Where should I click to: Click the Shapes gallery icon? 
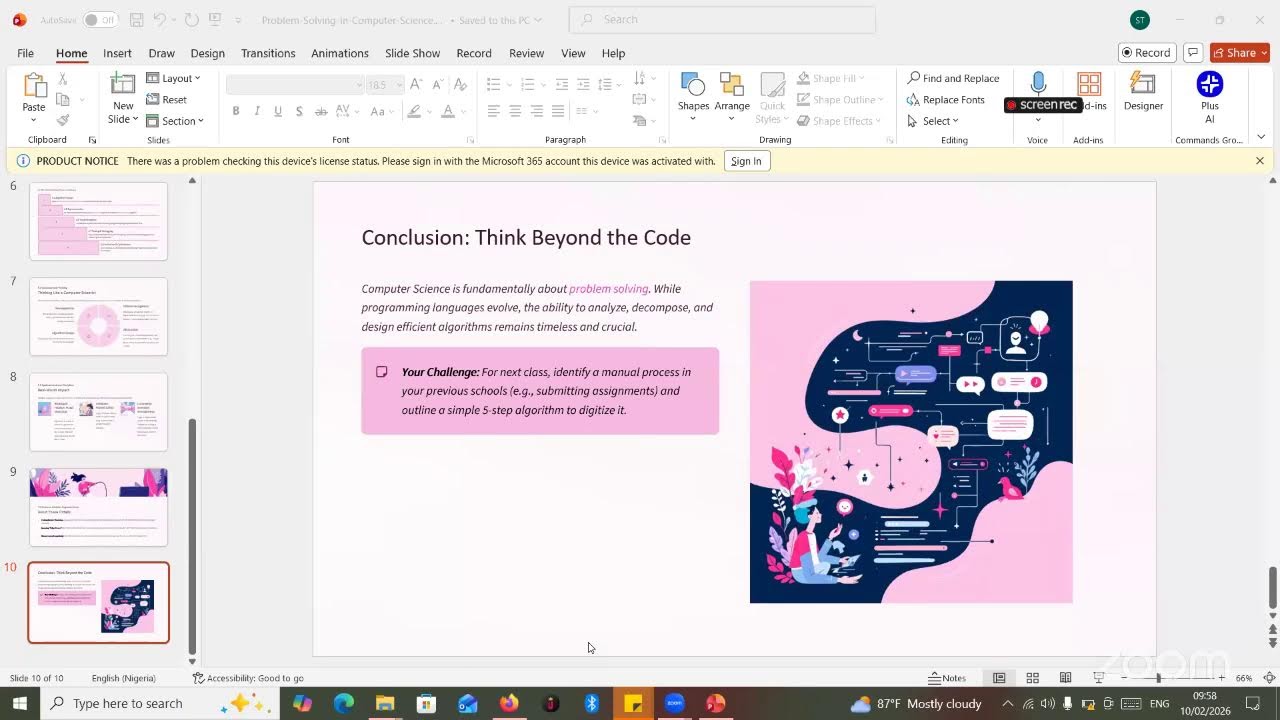point(693,85)
